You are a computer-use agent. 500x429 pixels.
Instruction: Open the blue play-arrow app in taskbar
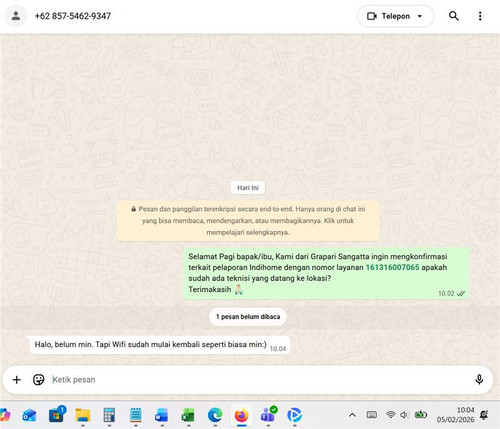[x=295, y=415]
